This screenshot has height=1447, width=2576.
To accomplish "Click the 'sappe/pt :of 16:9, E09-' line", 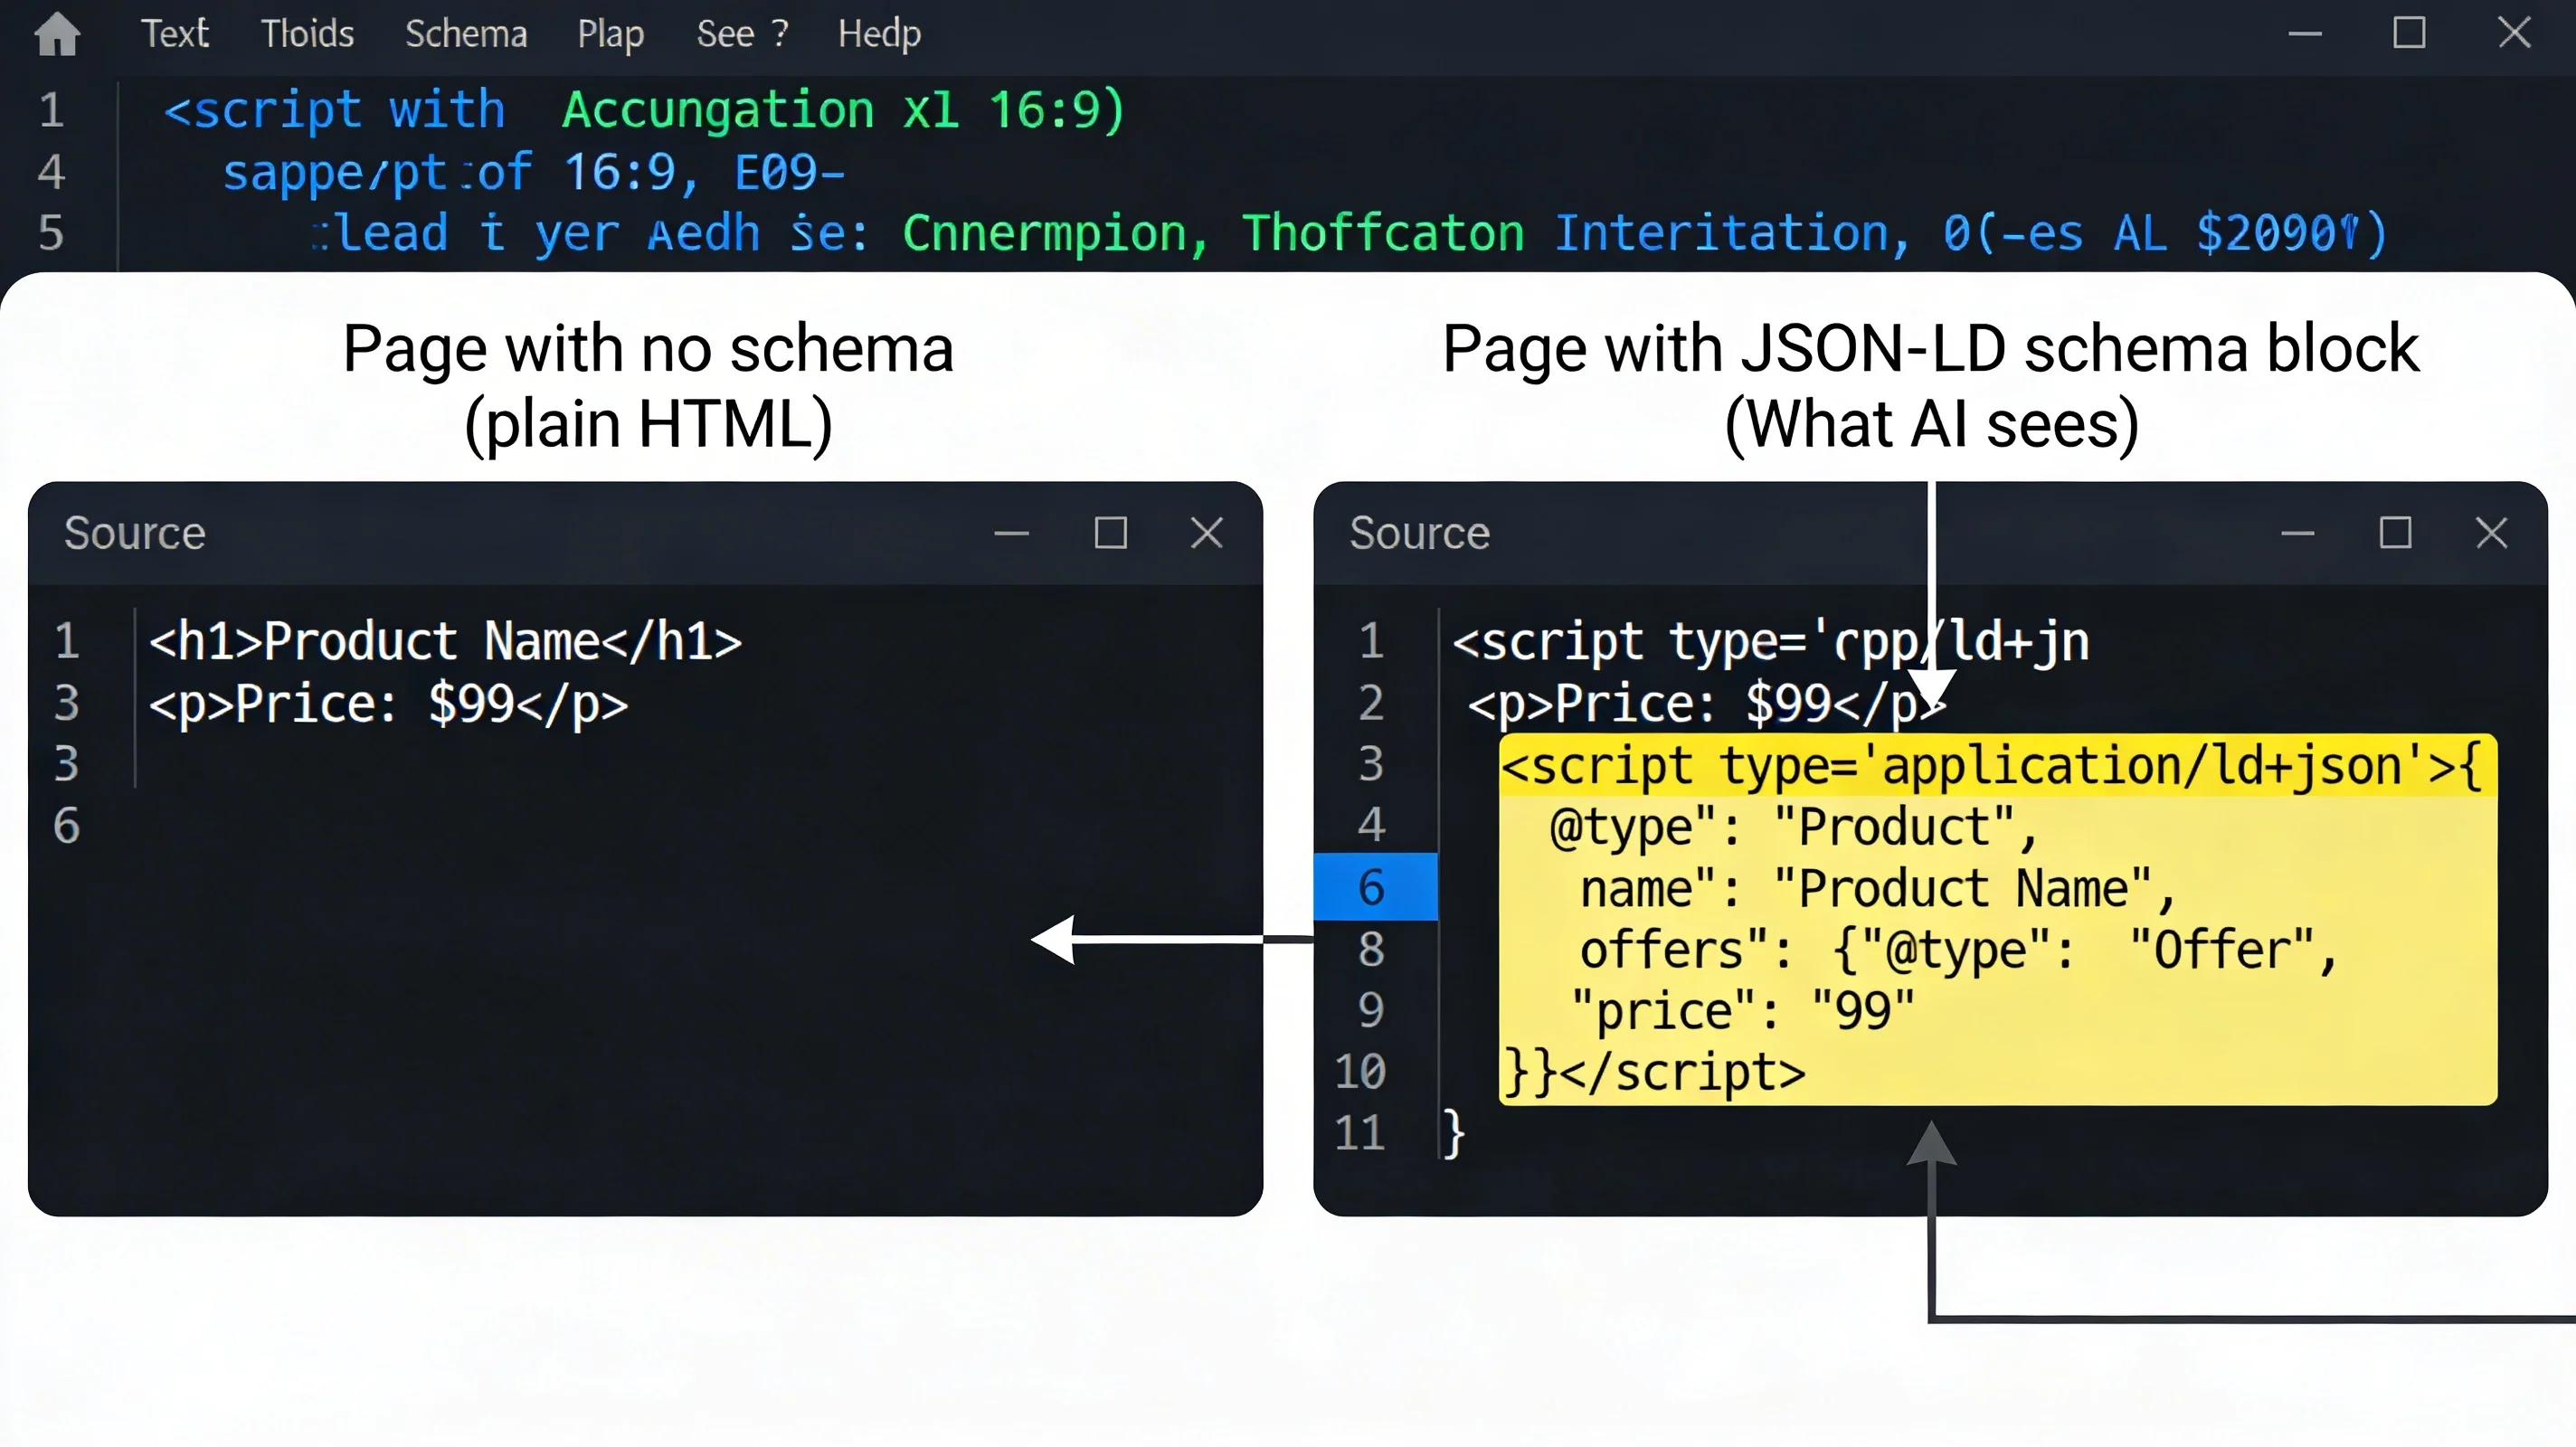I will pos(533,172).
